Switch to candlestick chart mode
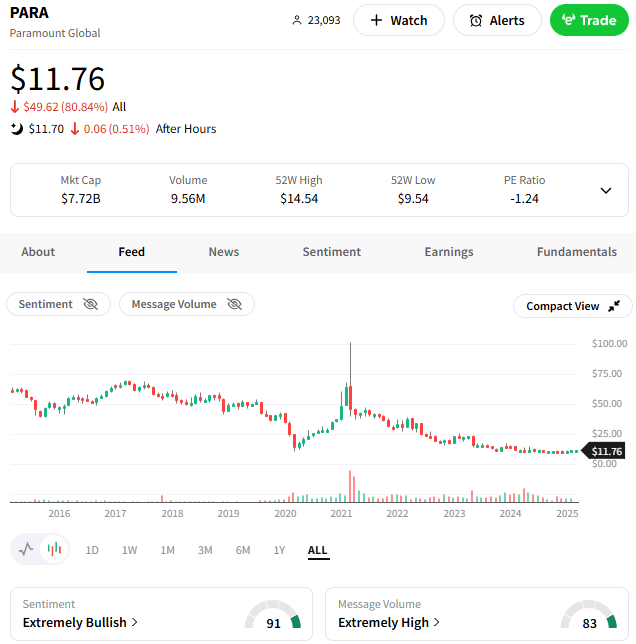Screen dimensions: 636x644 pyautogui.click(x=54, y=549)
